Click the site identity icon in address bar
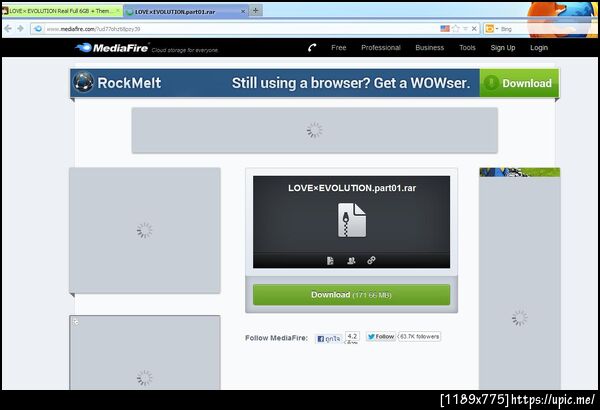600x410 pixels. [x=38, y=29]
